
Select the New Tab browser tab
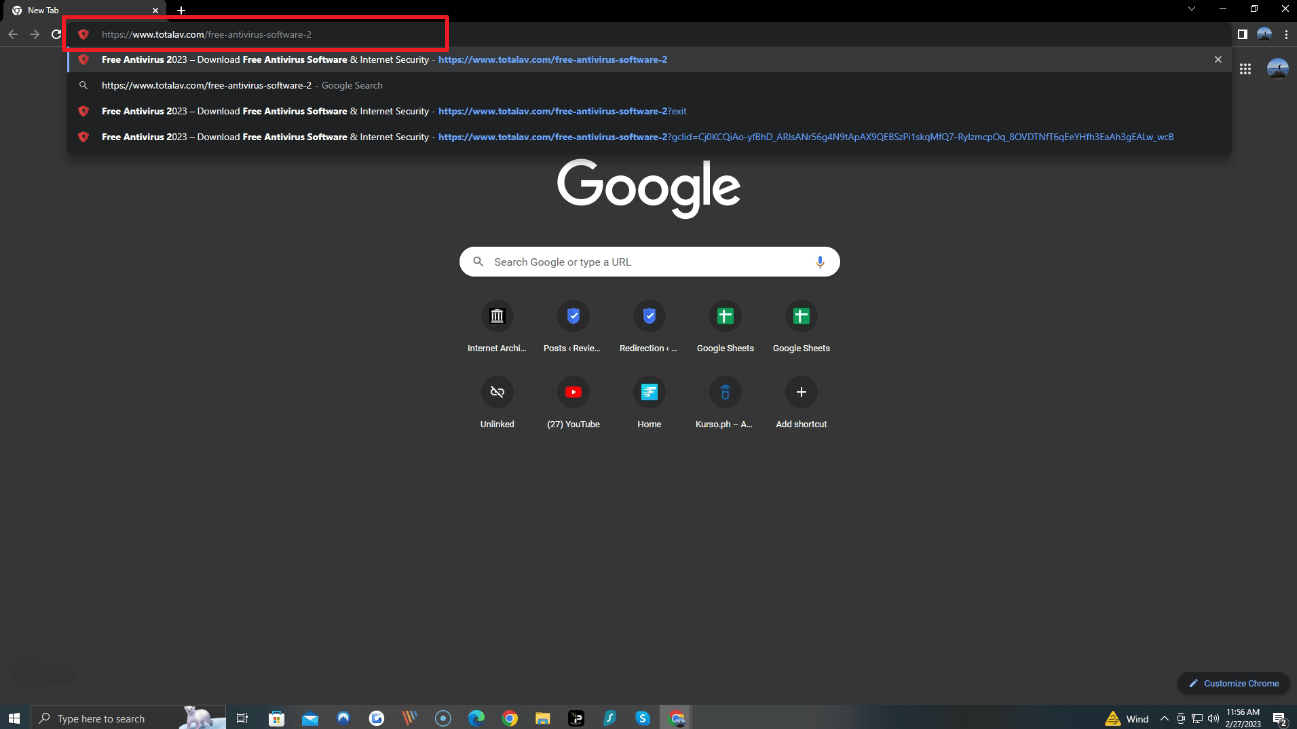(x=83, y=10)
